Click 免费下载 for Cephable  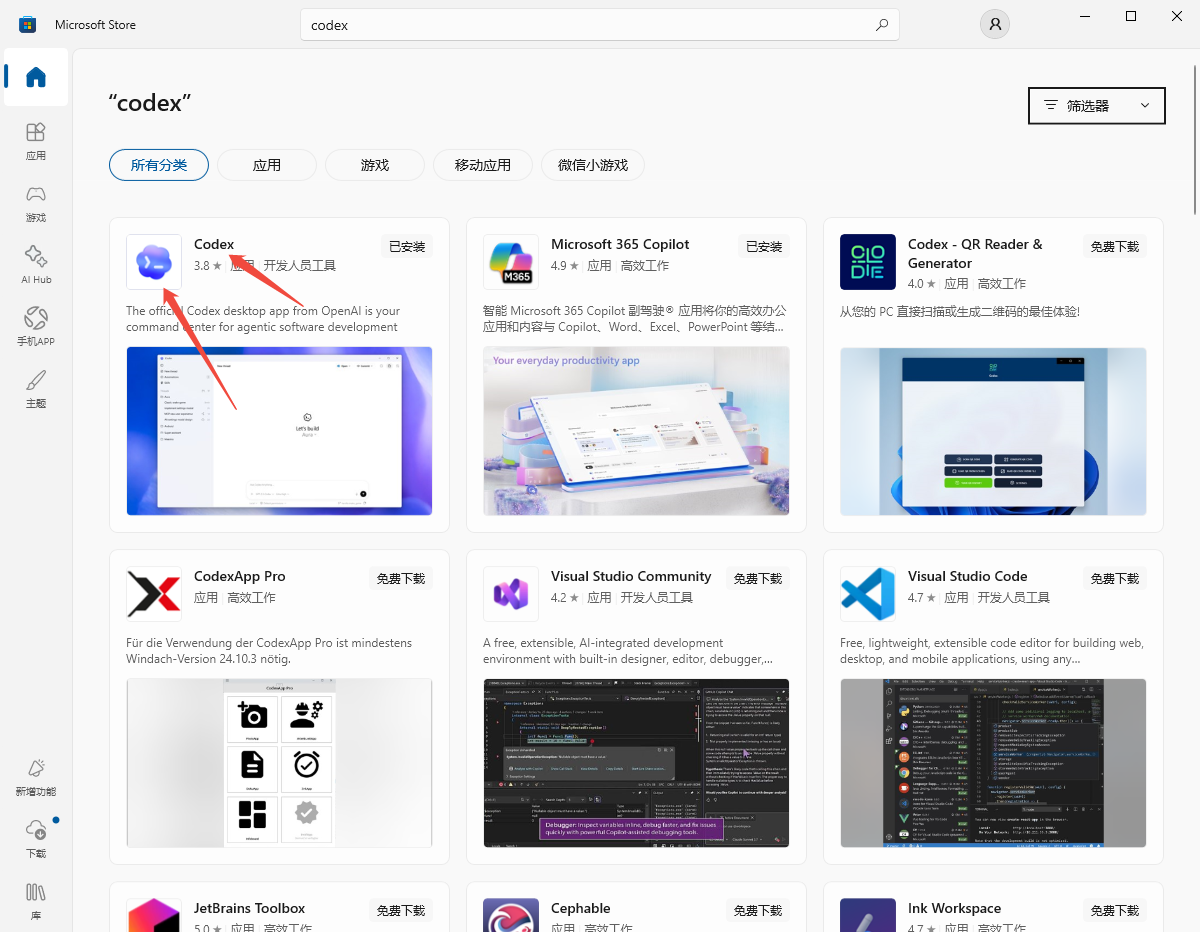click(758, 910)
